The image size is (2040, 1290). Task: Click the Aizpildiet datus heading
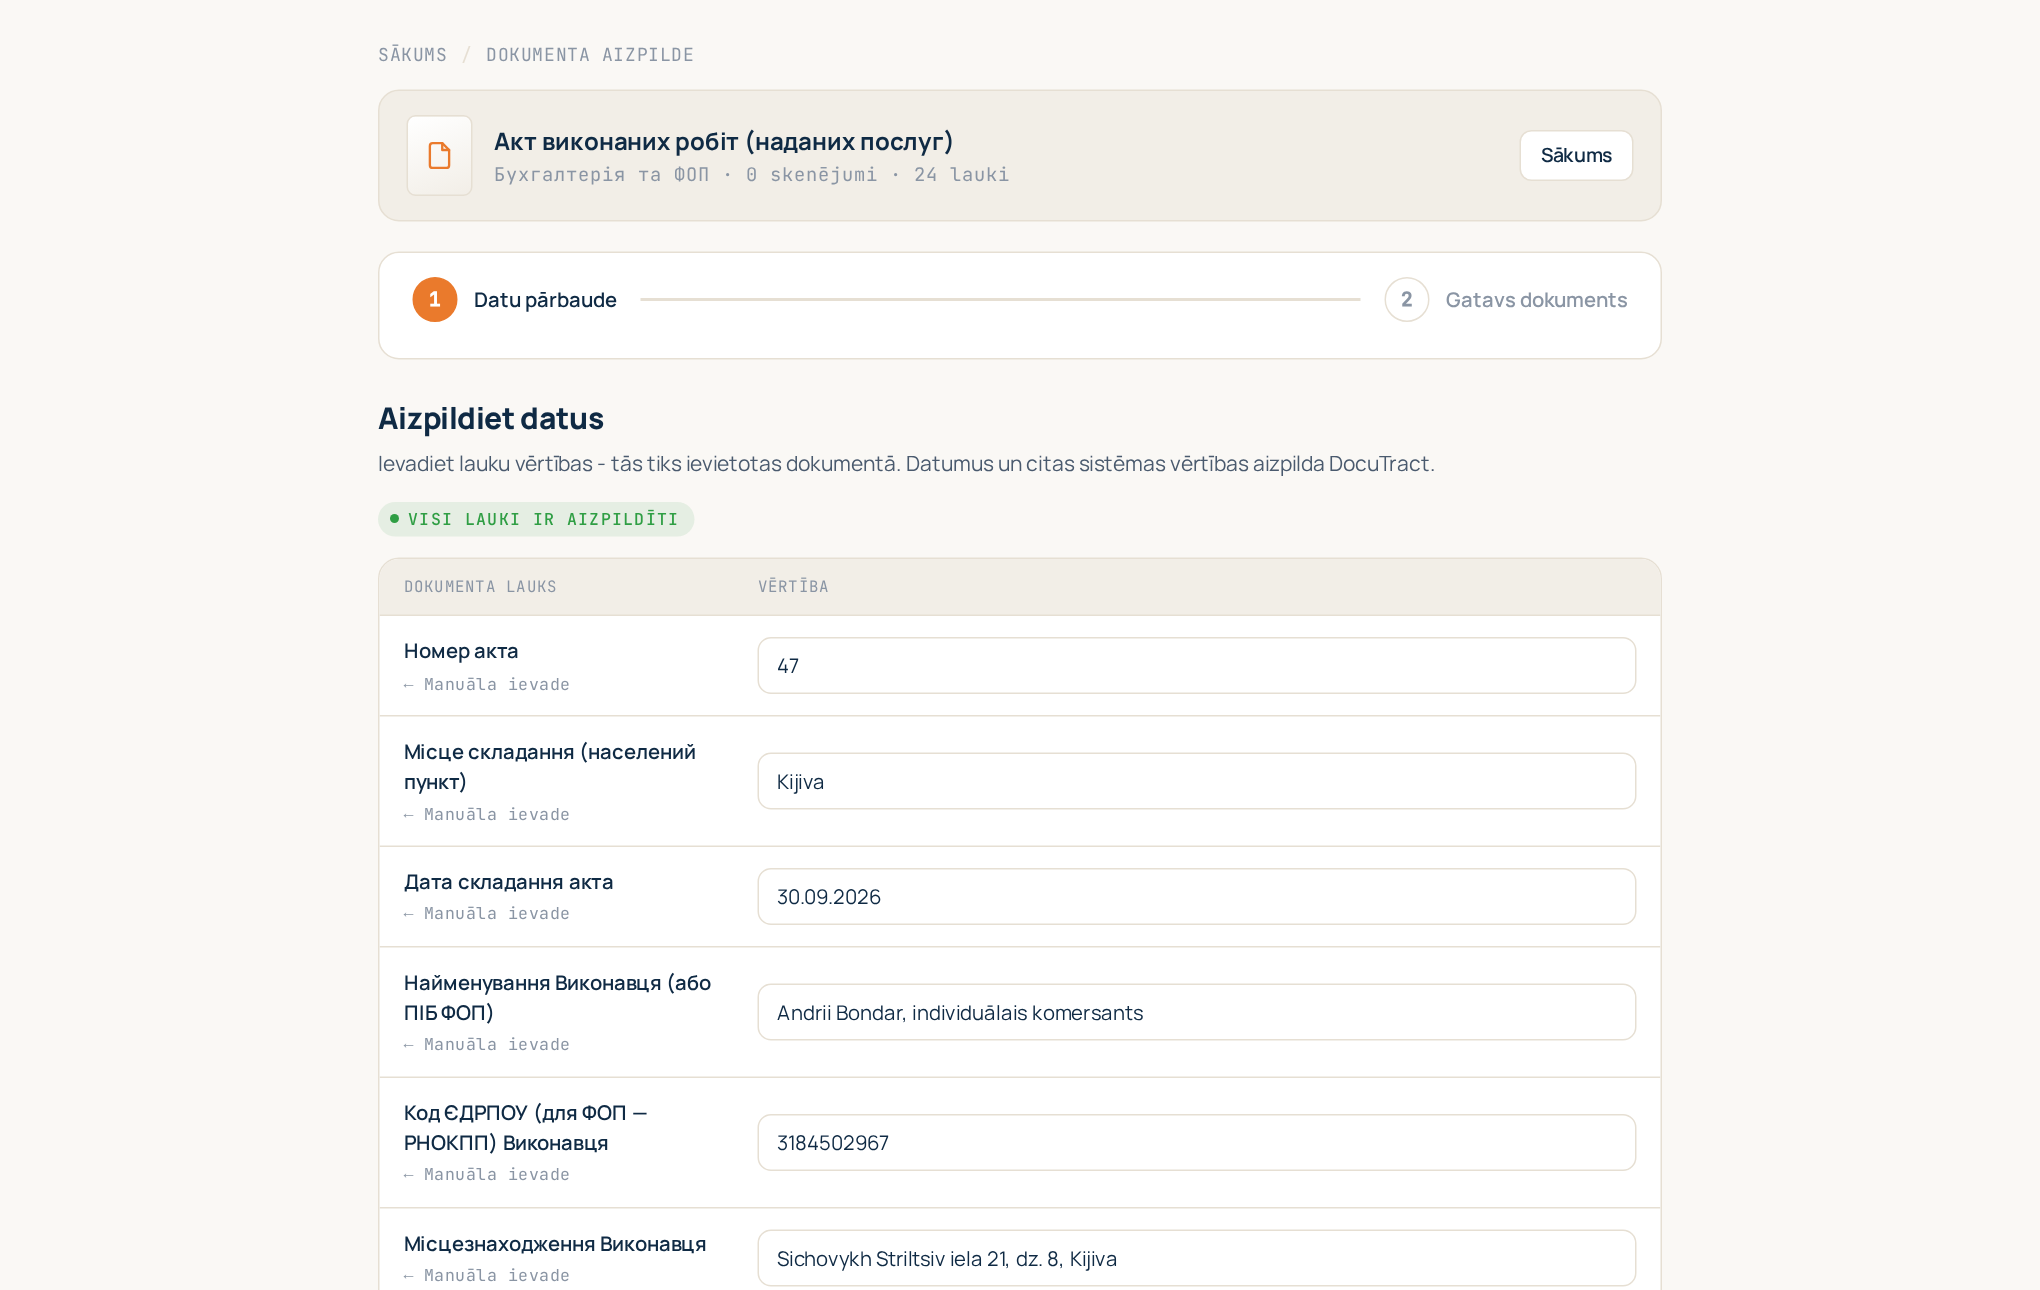pyautogui.click(x=491, y=418)
